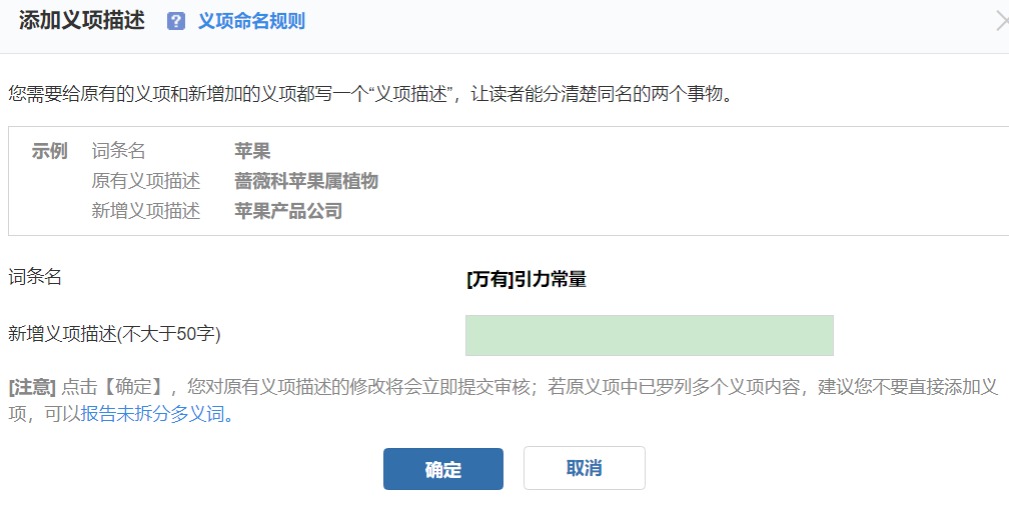Click the [注意] notice label
1009x510 pixels.
32,387
